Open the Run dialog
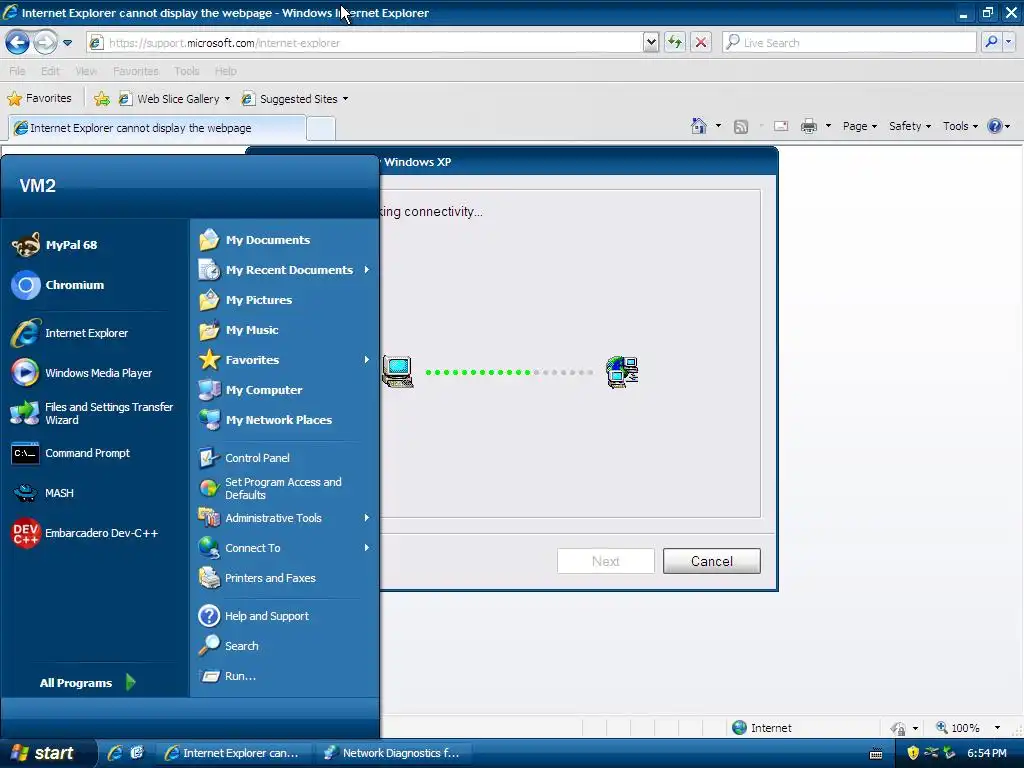1024x768 pixels. pos(227,676)
